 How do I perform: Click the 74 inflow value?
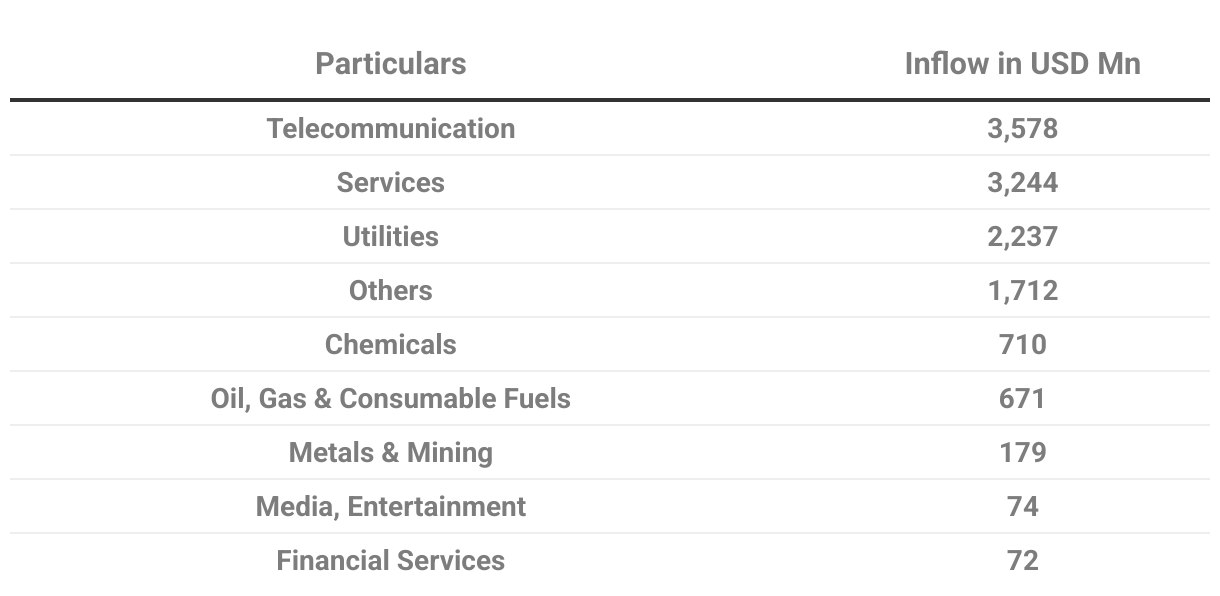(1022, 506)
